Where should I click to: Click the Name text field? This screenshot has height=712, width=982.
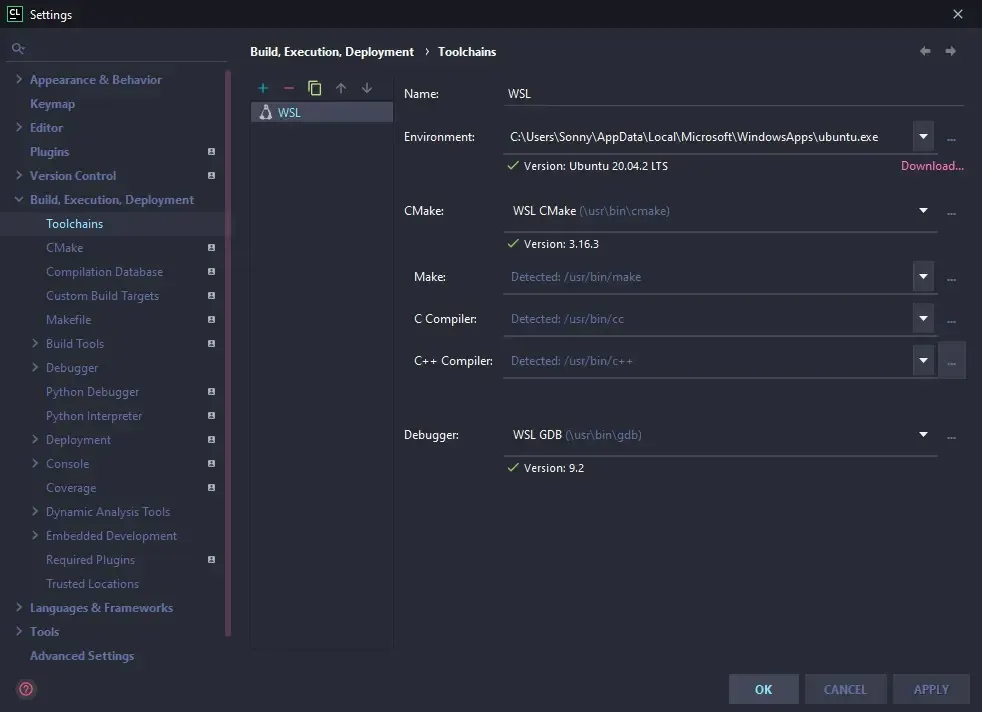coord(735,94)
